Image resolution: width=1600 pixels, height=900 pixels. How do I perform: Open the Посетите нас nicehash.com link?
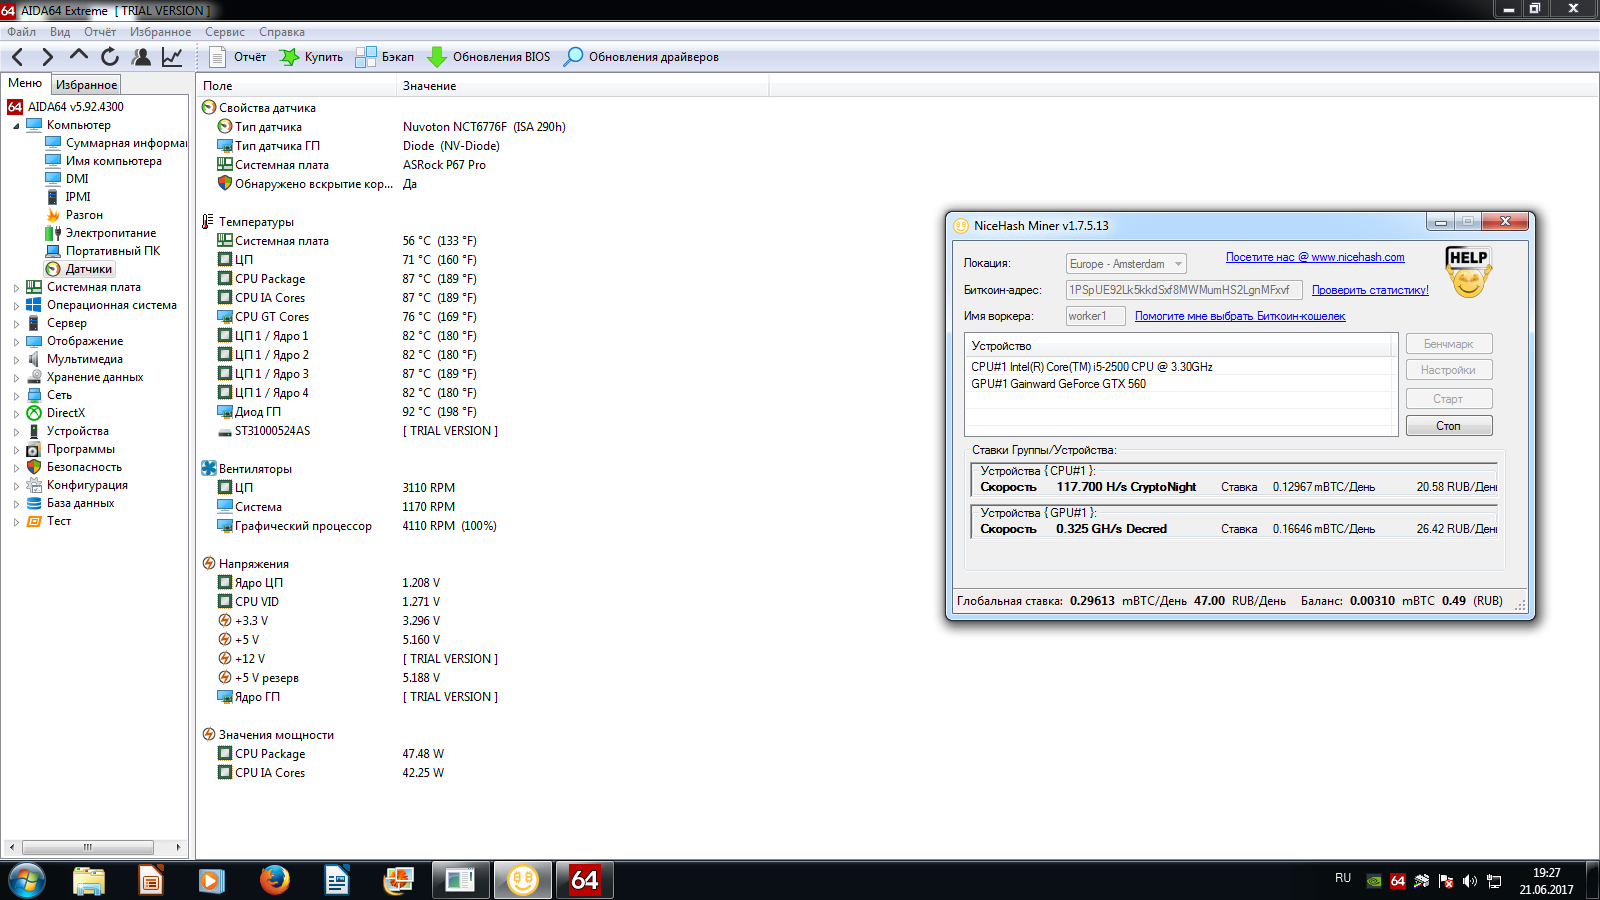pyautogui.click(x=1315, y=257)
